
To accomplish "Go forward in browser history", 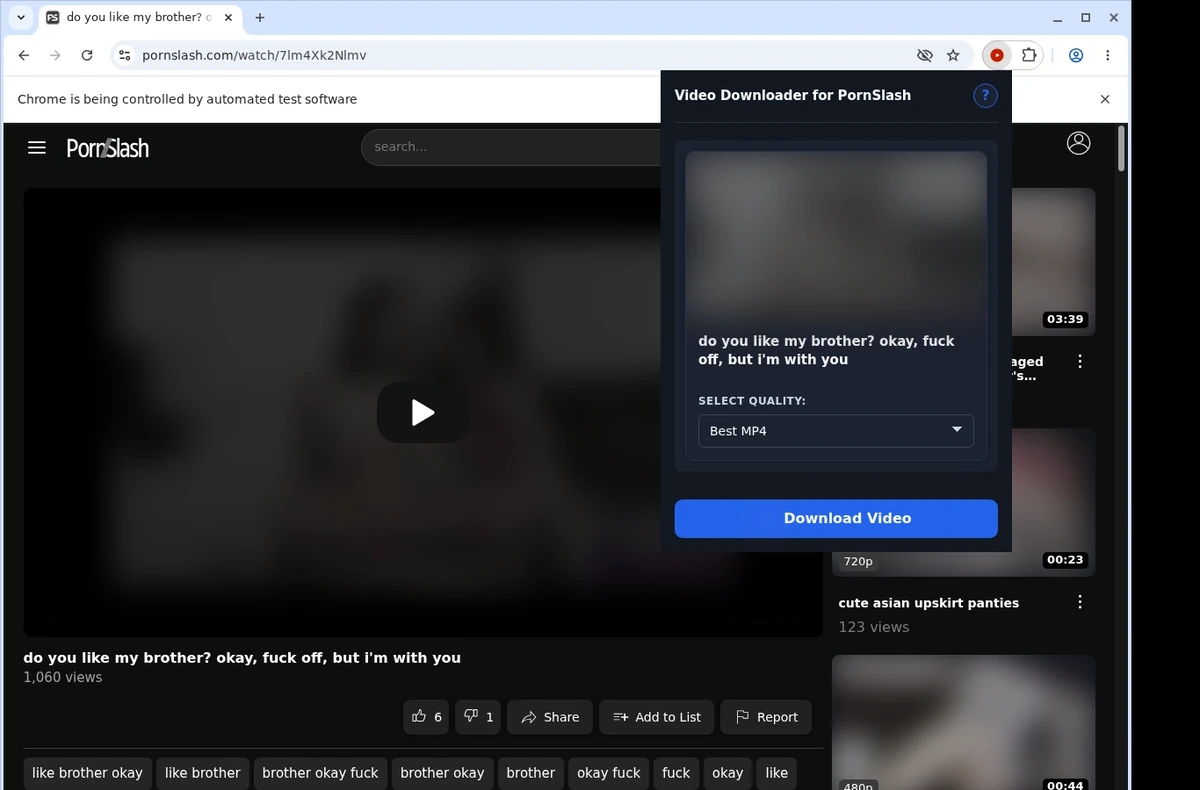I will point(55,55).
